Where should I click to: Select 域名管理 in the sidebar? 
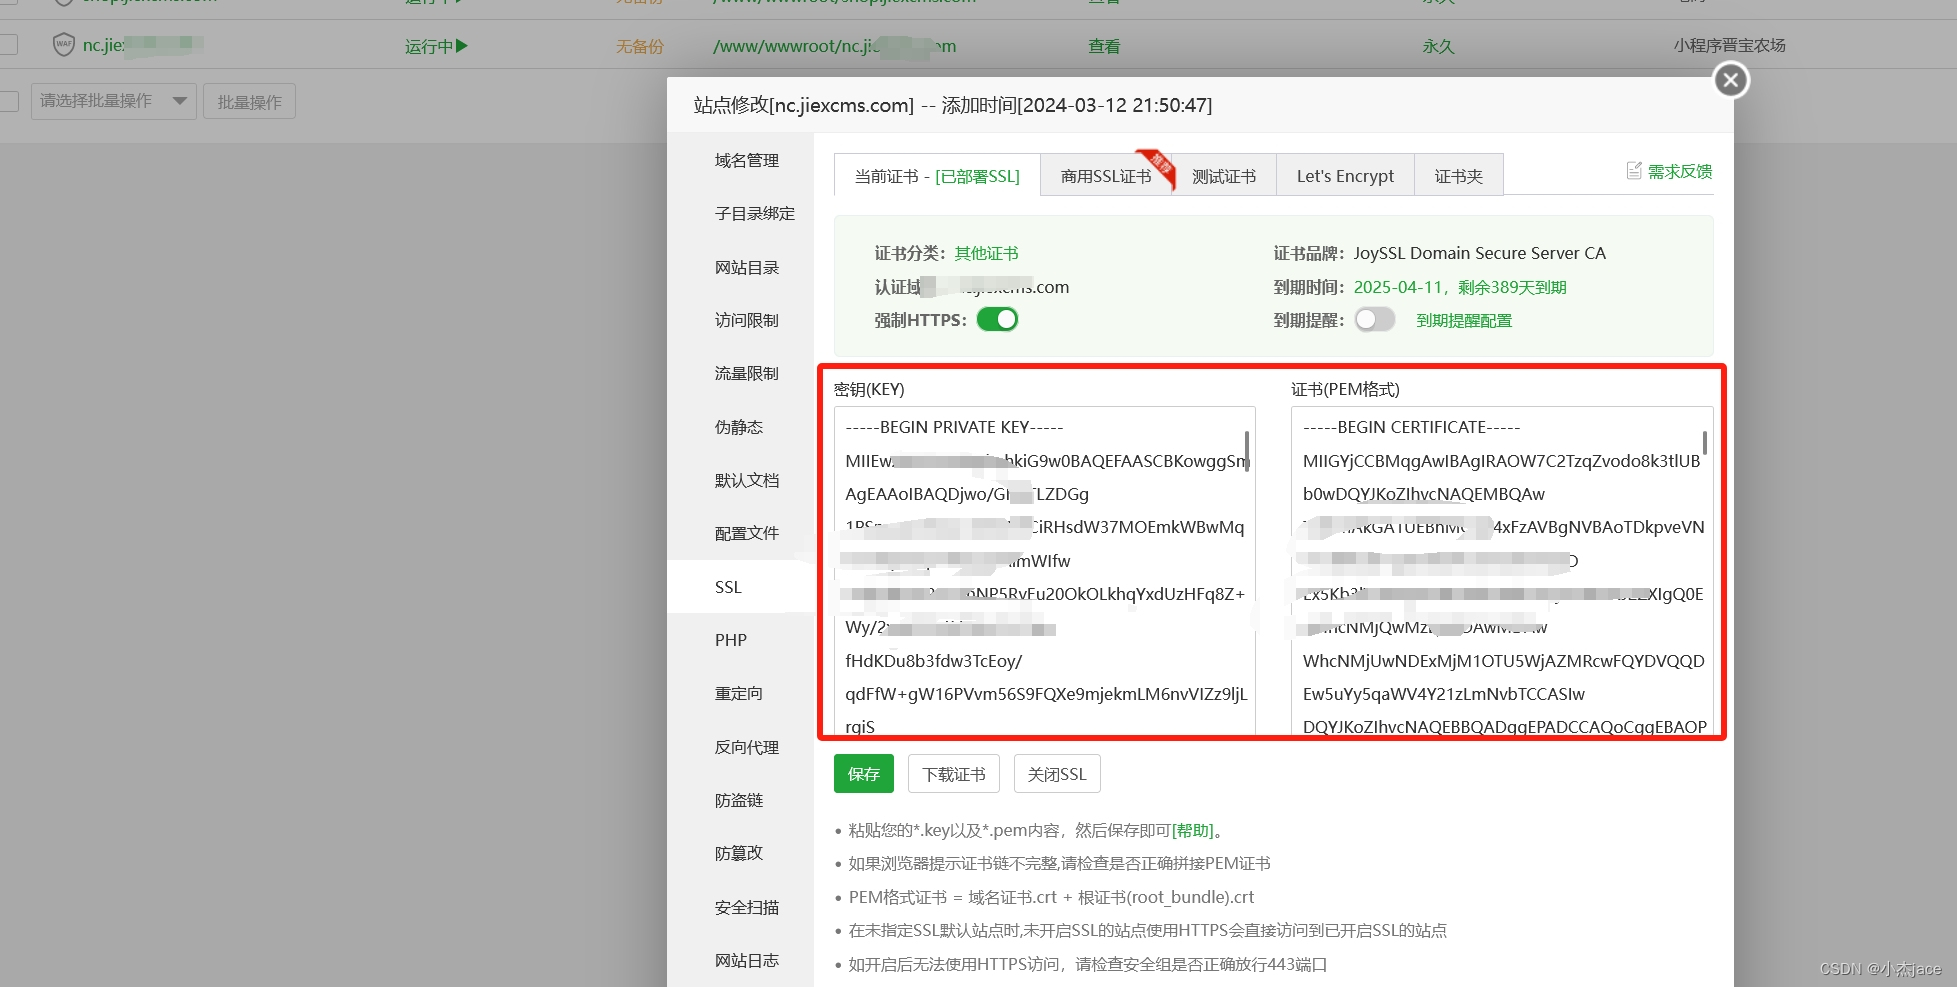746,160
